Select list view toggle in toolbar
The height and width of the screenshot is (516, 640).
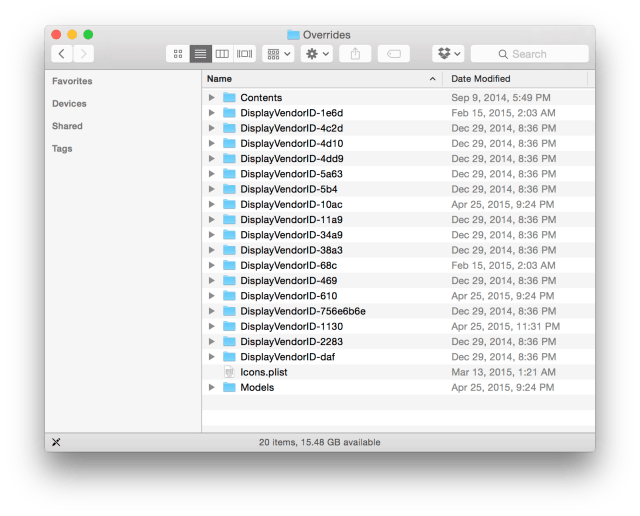(x=200, y=54)
